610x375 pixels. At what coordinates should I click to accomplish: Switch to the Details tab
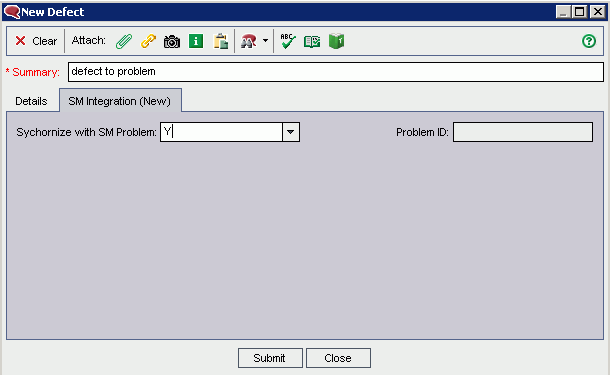31,101
